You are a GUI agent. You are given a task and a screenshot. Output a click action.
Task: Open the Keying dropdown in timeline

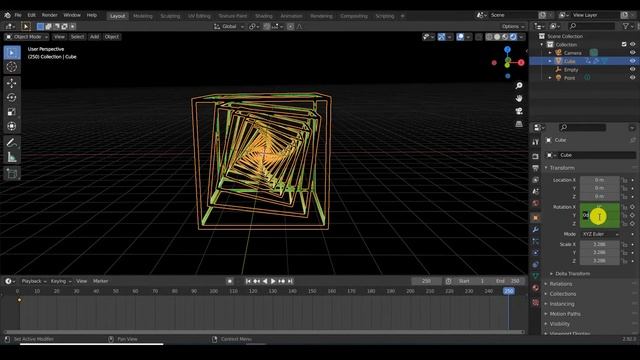click(61, 281)
